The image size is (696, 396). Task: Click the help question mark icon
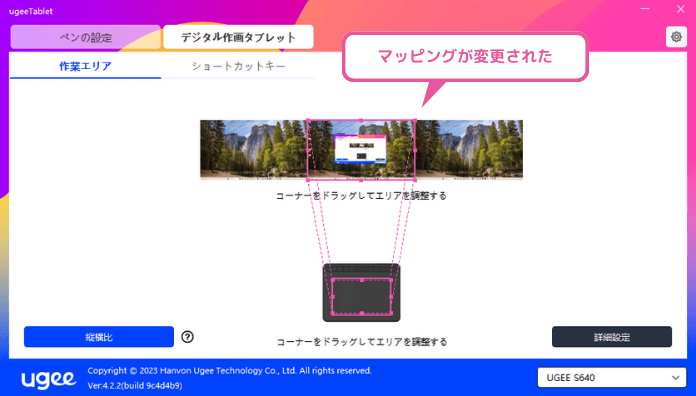(187, 337)
